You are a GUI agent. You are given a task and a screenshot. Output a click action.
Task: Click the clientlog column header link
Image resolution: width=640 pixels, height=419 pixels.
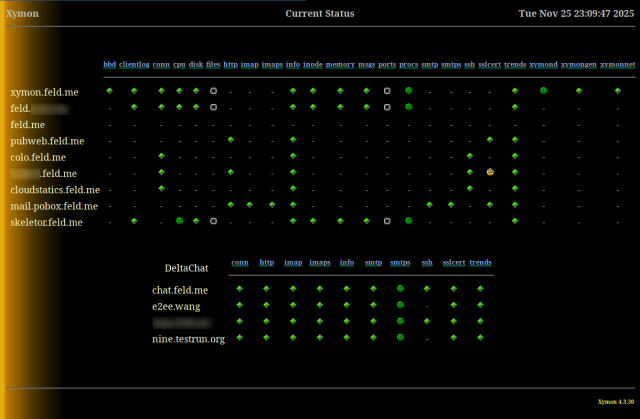[x=134, y=64]
